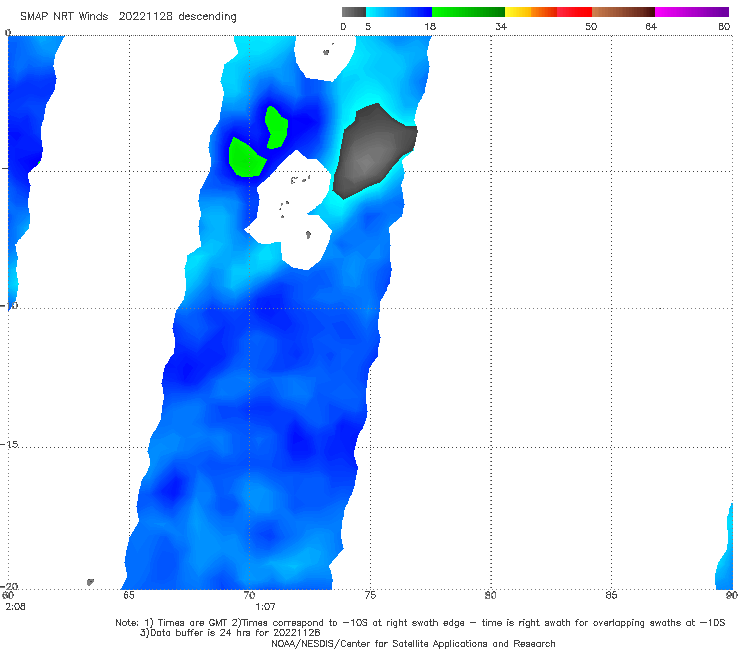Viewport: 740px width, 650px height.
Task: Pick the red segment of the color bar
Action: (x=574, y=12)
